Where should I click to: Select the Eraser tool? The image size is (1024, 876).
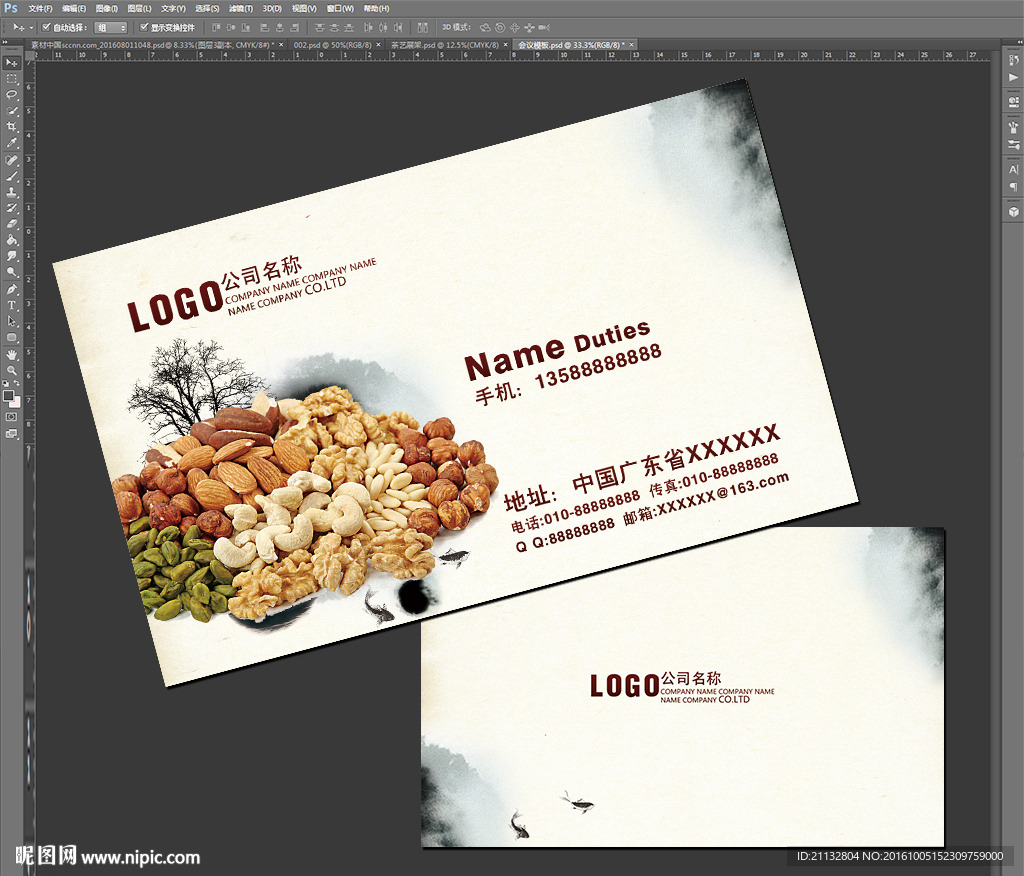click(12, 224)
